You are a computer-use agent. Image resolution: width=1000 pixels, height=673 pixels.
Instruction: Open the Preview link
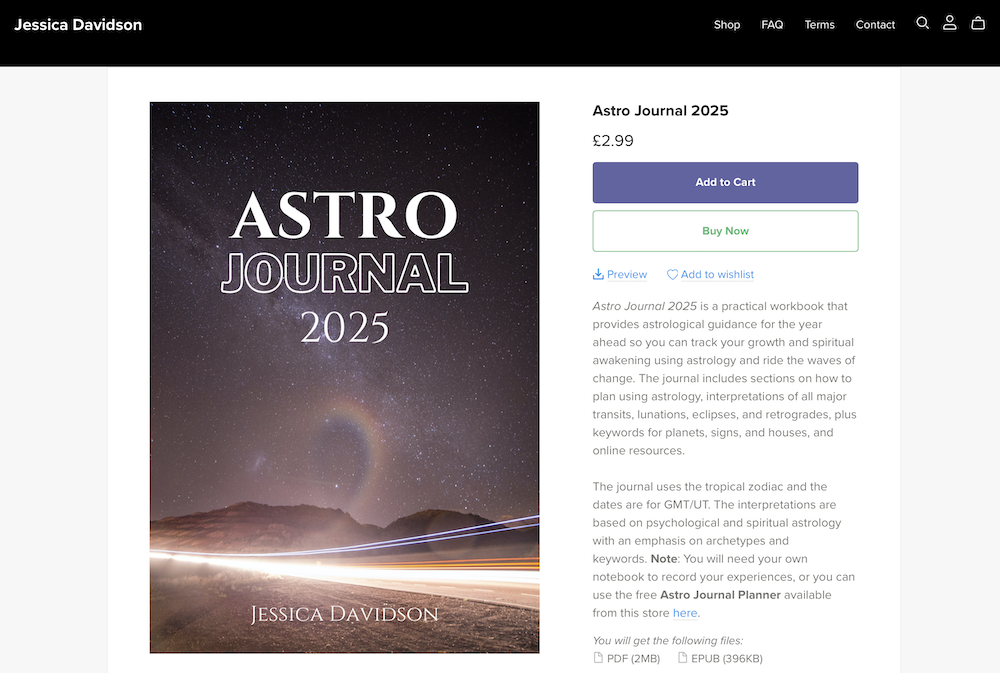[x=625, y=273]
